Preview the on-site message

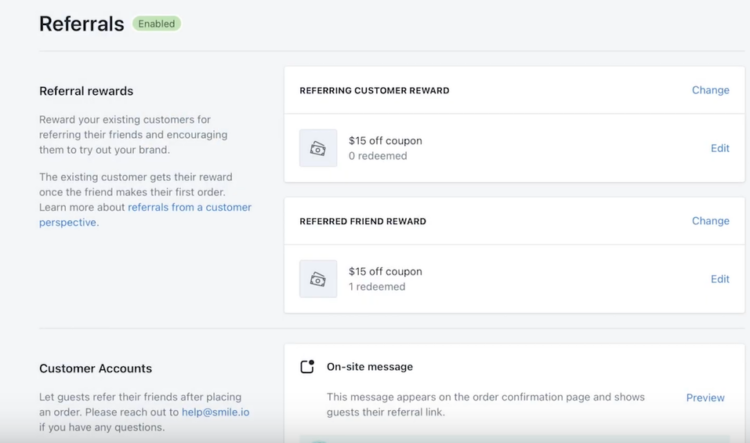click(x=705, y=398)
